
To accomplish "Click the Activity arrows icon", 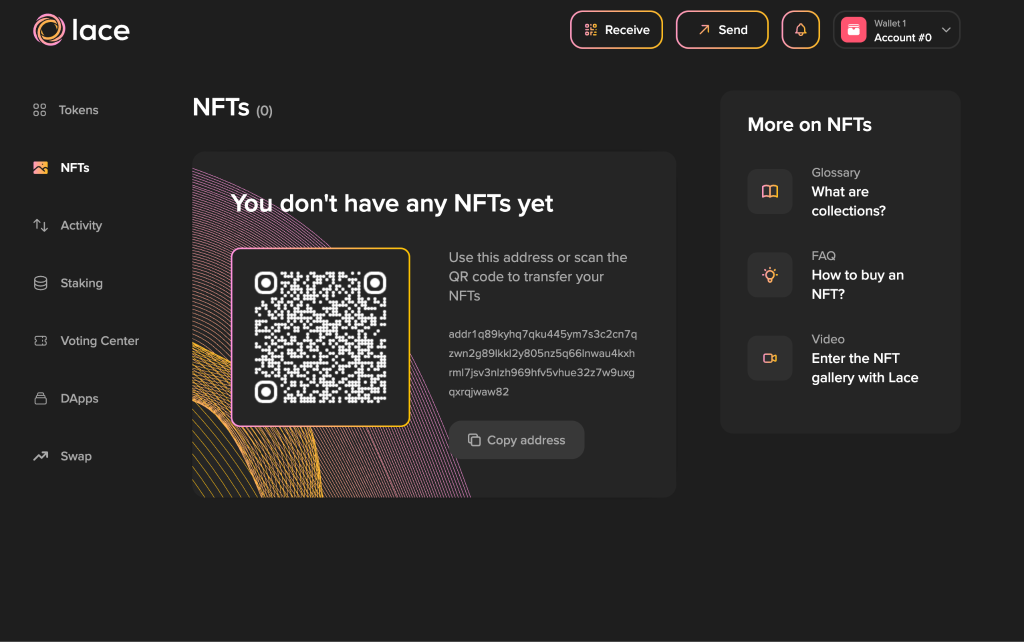I will [40, 226].
